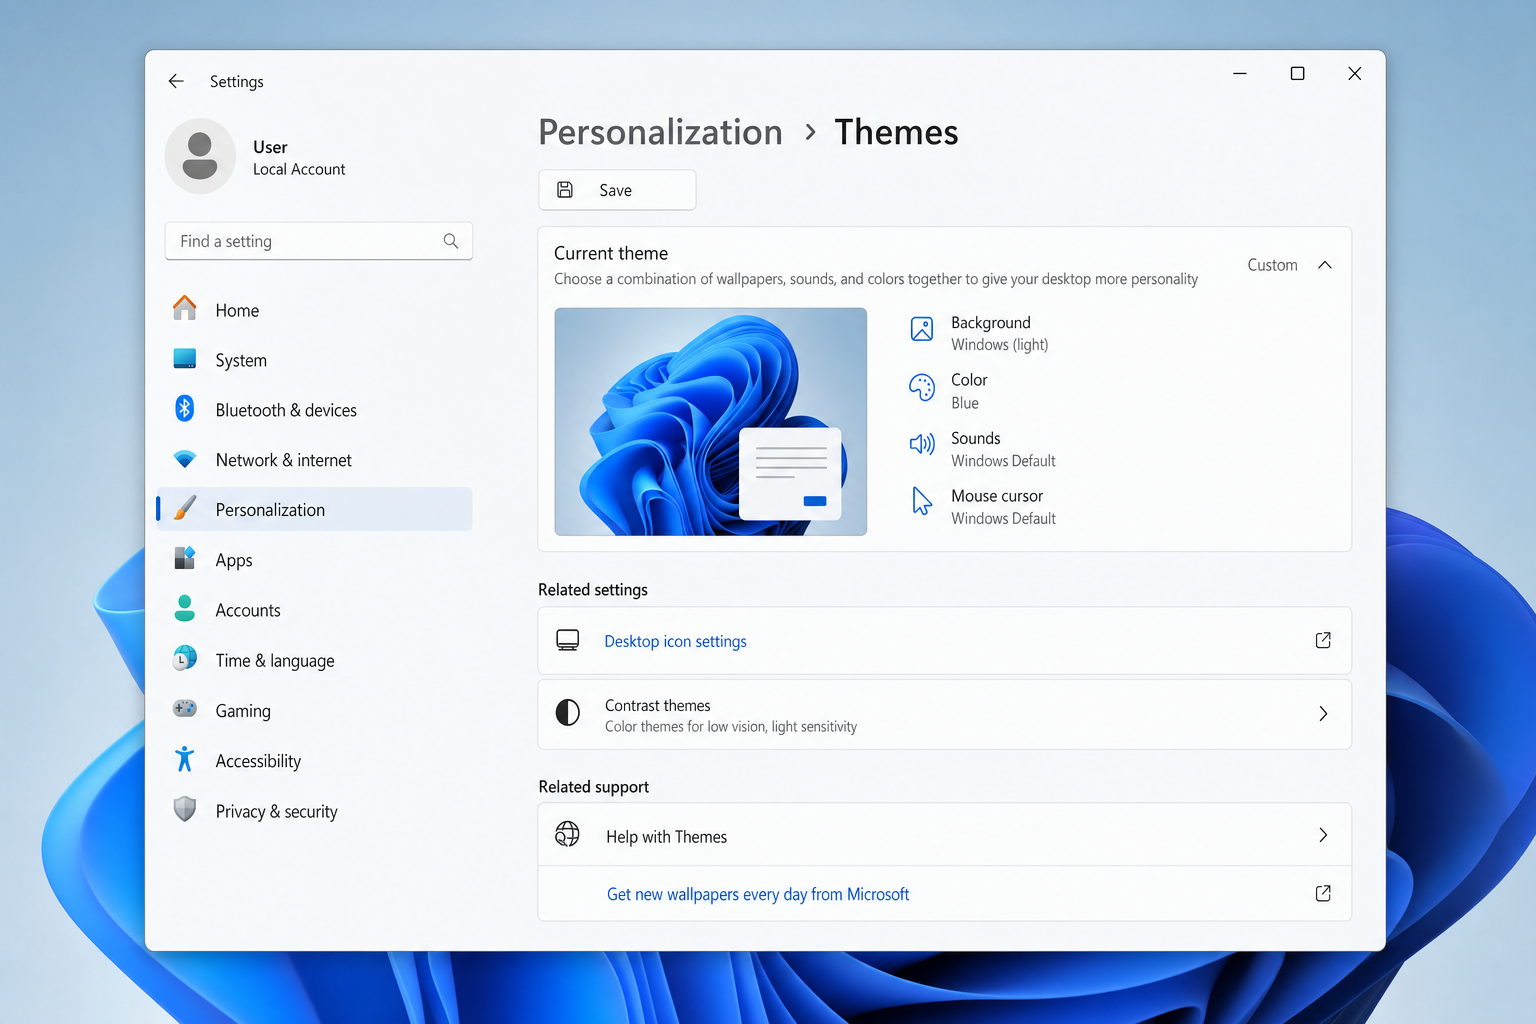
Task: Click the Accessibility figure icon
Action: pos(185,759)
